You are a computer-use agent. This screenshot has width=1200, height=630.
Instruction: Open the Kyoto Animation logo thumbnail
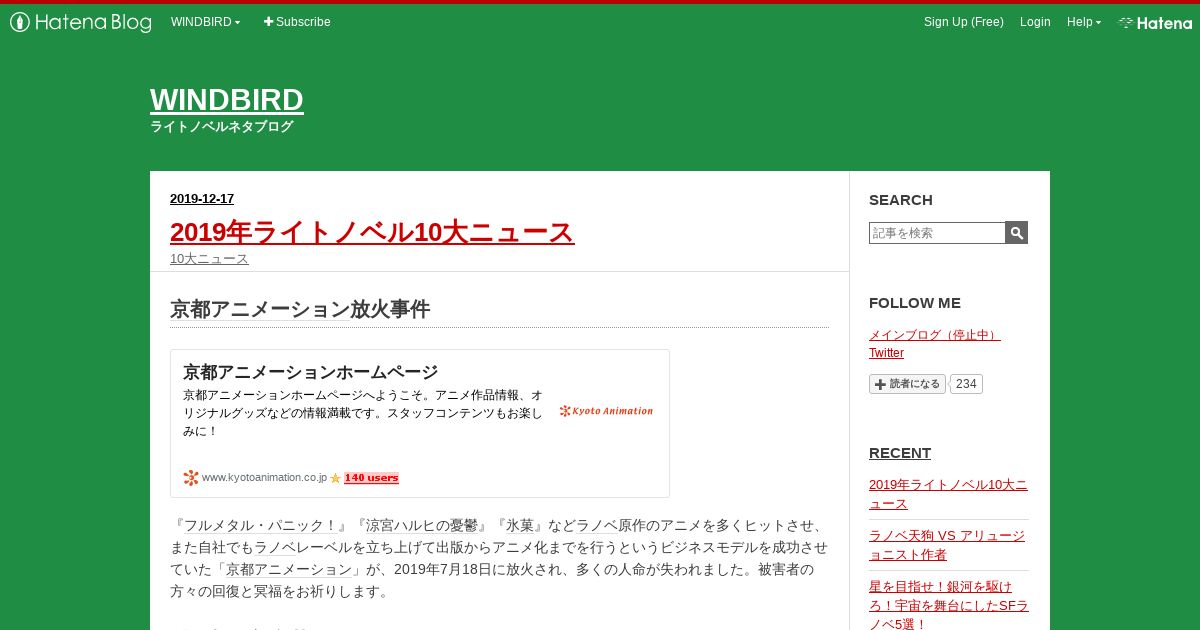pyautogui.click(x=606, y=411)
